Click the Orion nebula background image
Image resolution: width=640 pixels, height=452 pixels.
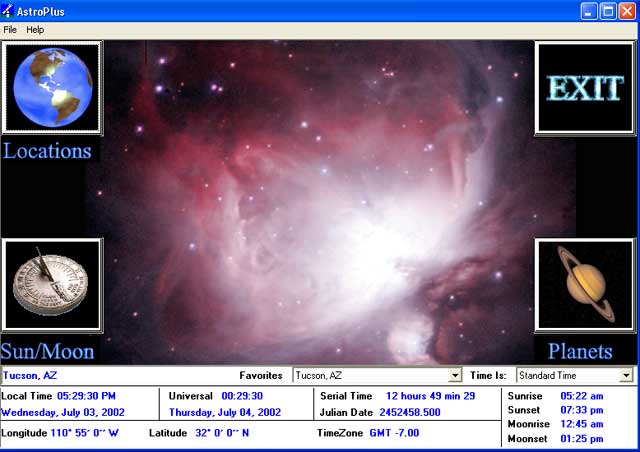pyautogui.click(x=320, y=200)
